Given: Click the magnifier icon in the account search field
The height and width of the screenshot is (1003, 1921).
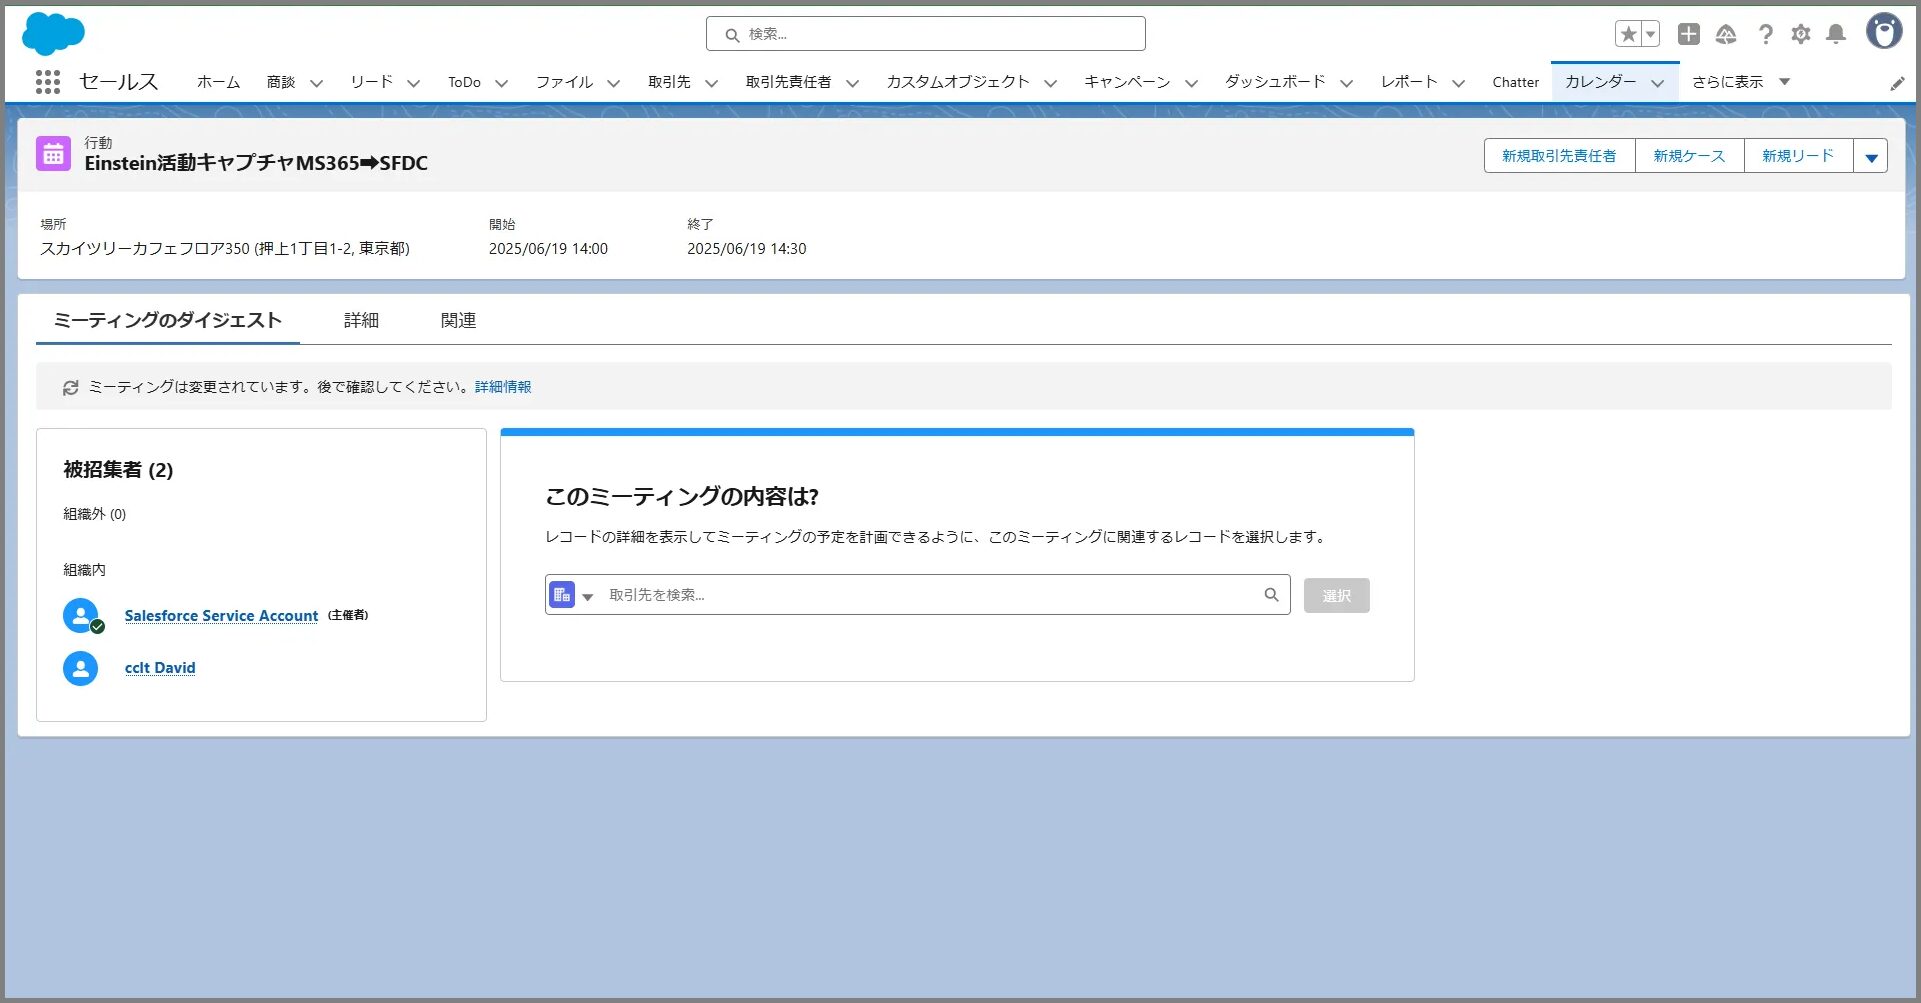Looking at the screenshot, I should click(x=1271, y=595).
